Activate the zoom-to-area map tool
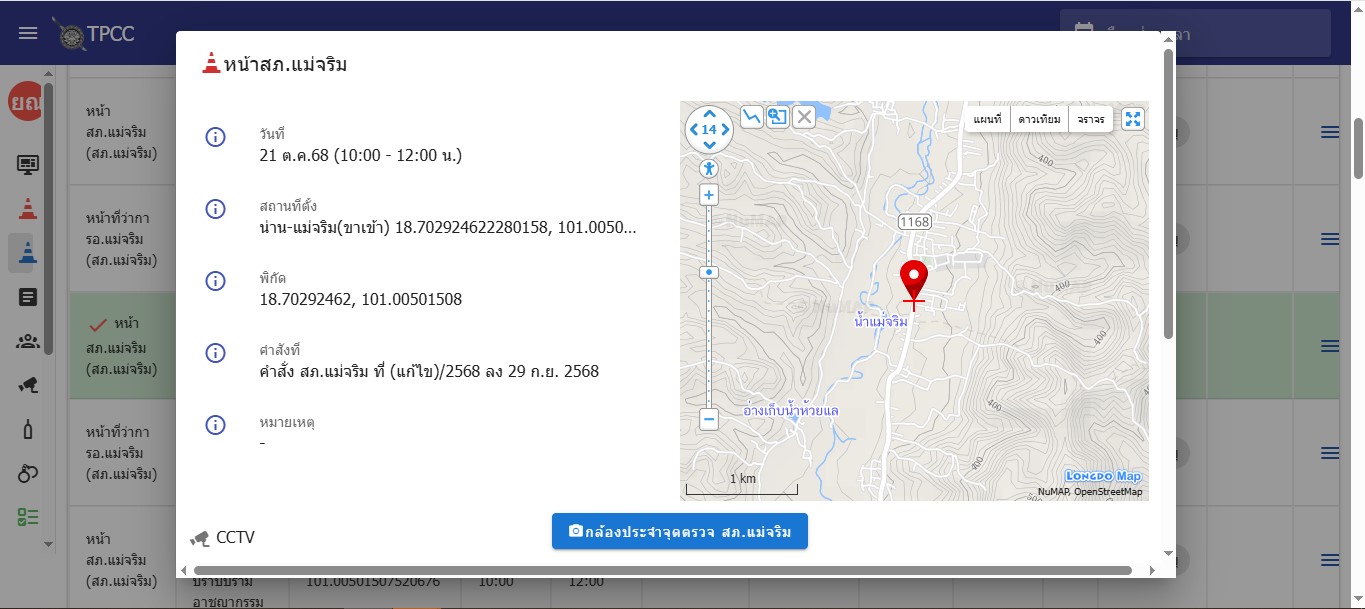 tap(777, 117)
